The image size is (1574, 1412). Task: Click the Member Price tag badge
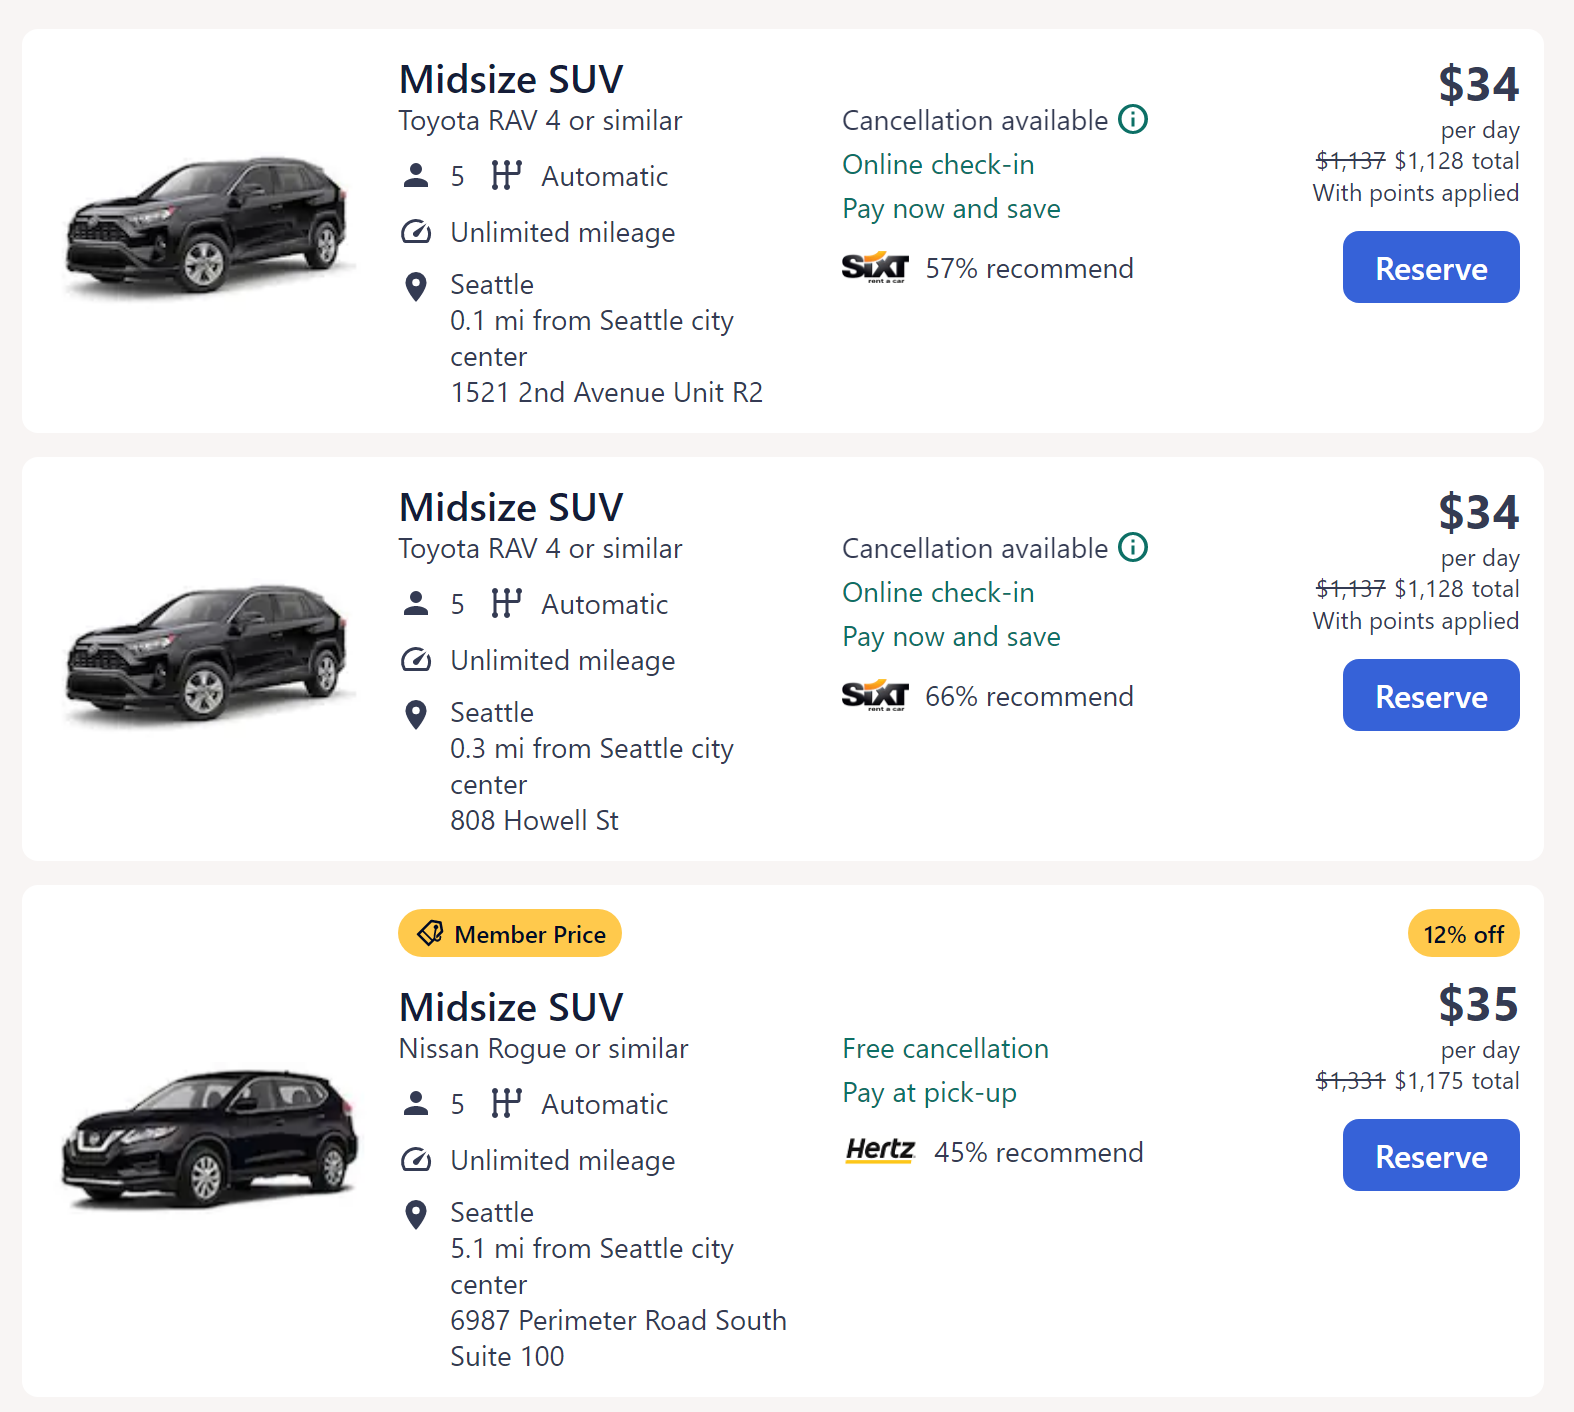coord(510,934)
